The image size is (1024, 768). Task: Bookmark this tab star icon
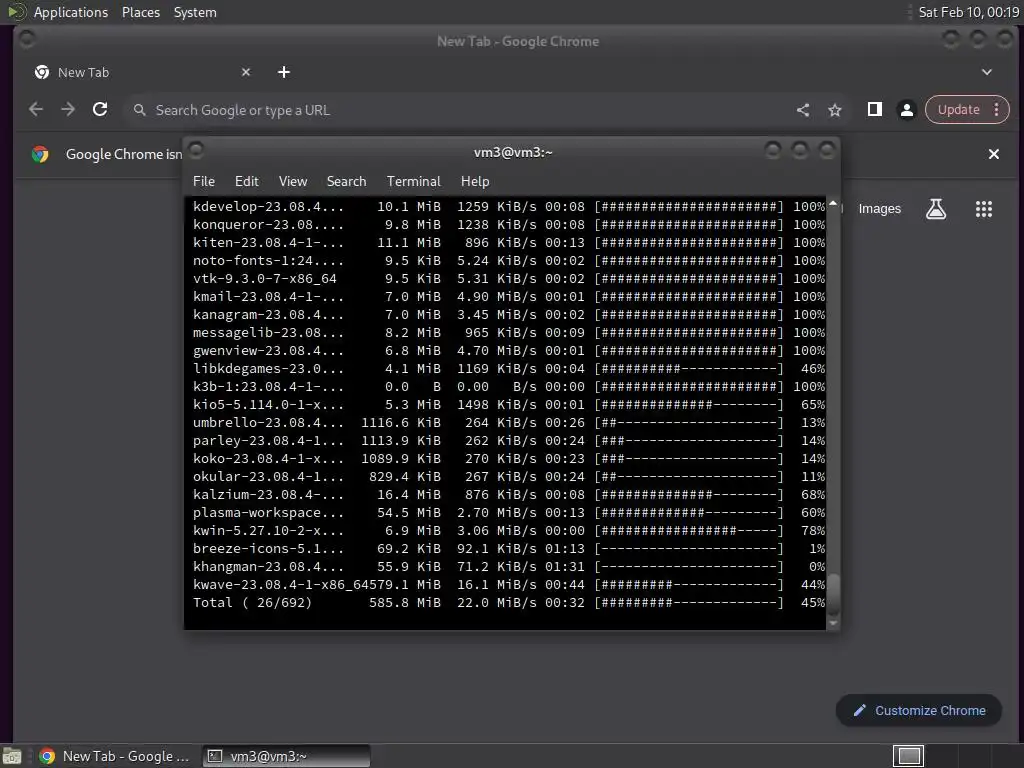(x=835, y=110)
